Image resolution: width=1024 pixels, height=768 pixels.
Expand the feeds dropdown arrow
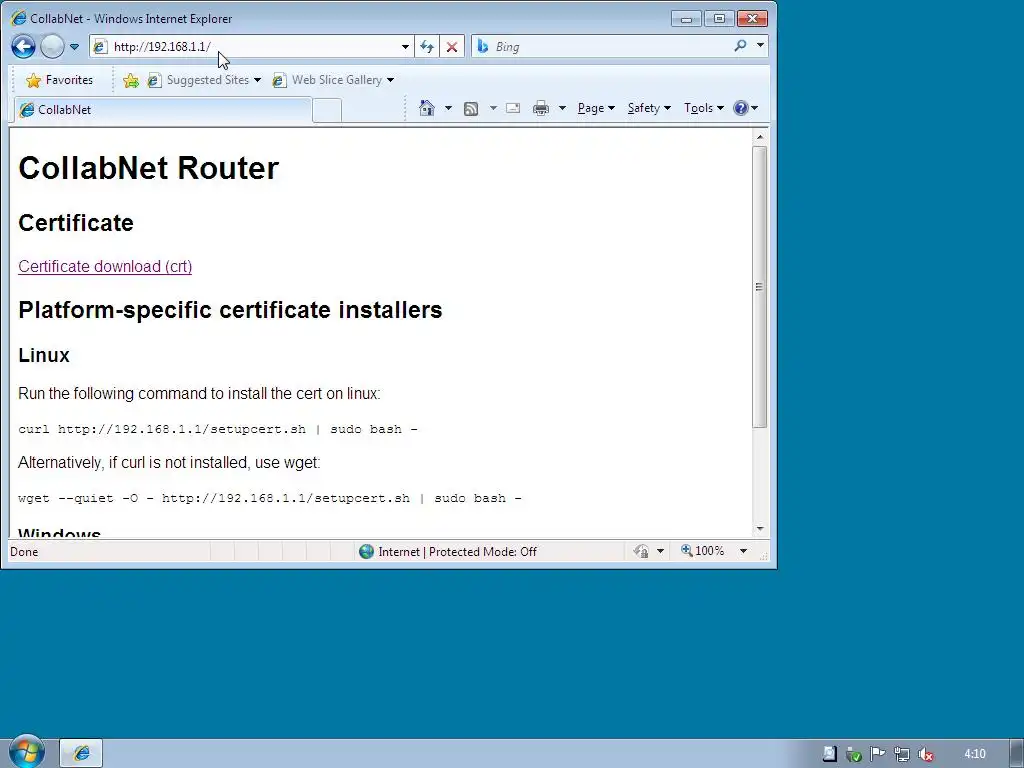click(x=493, y=108)
